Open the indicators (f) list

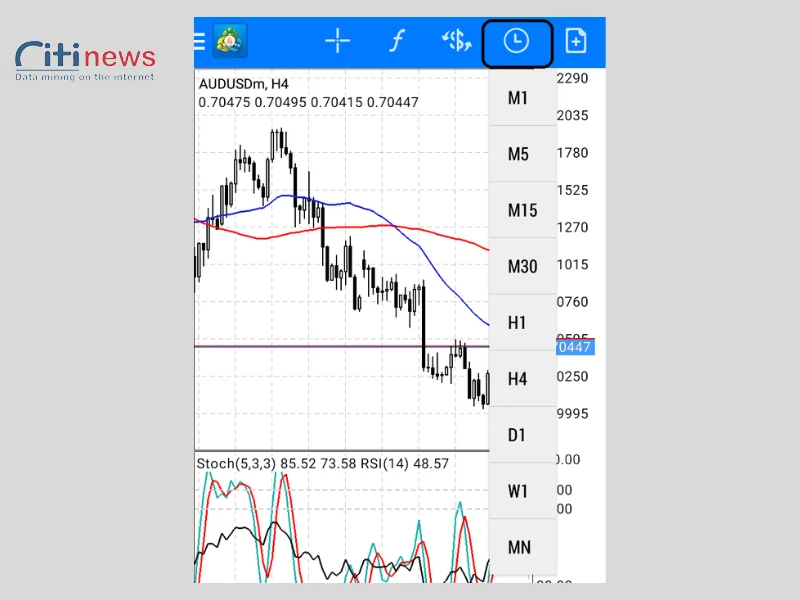[x=397, y=41]
